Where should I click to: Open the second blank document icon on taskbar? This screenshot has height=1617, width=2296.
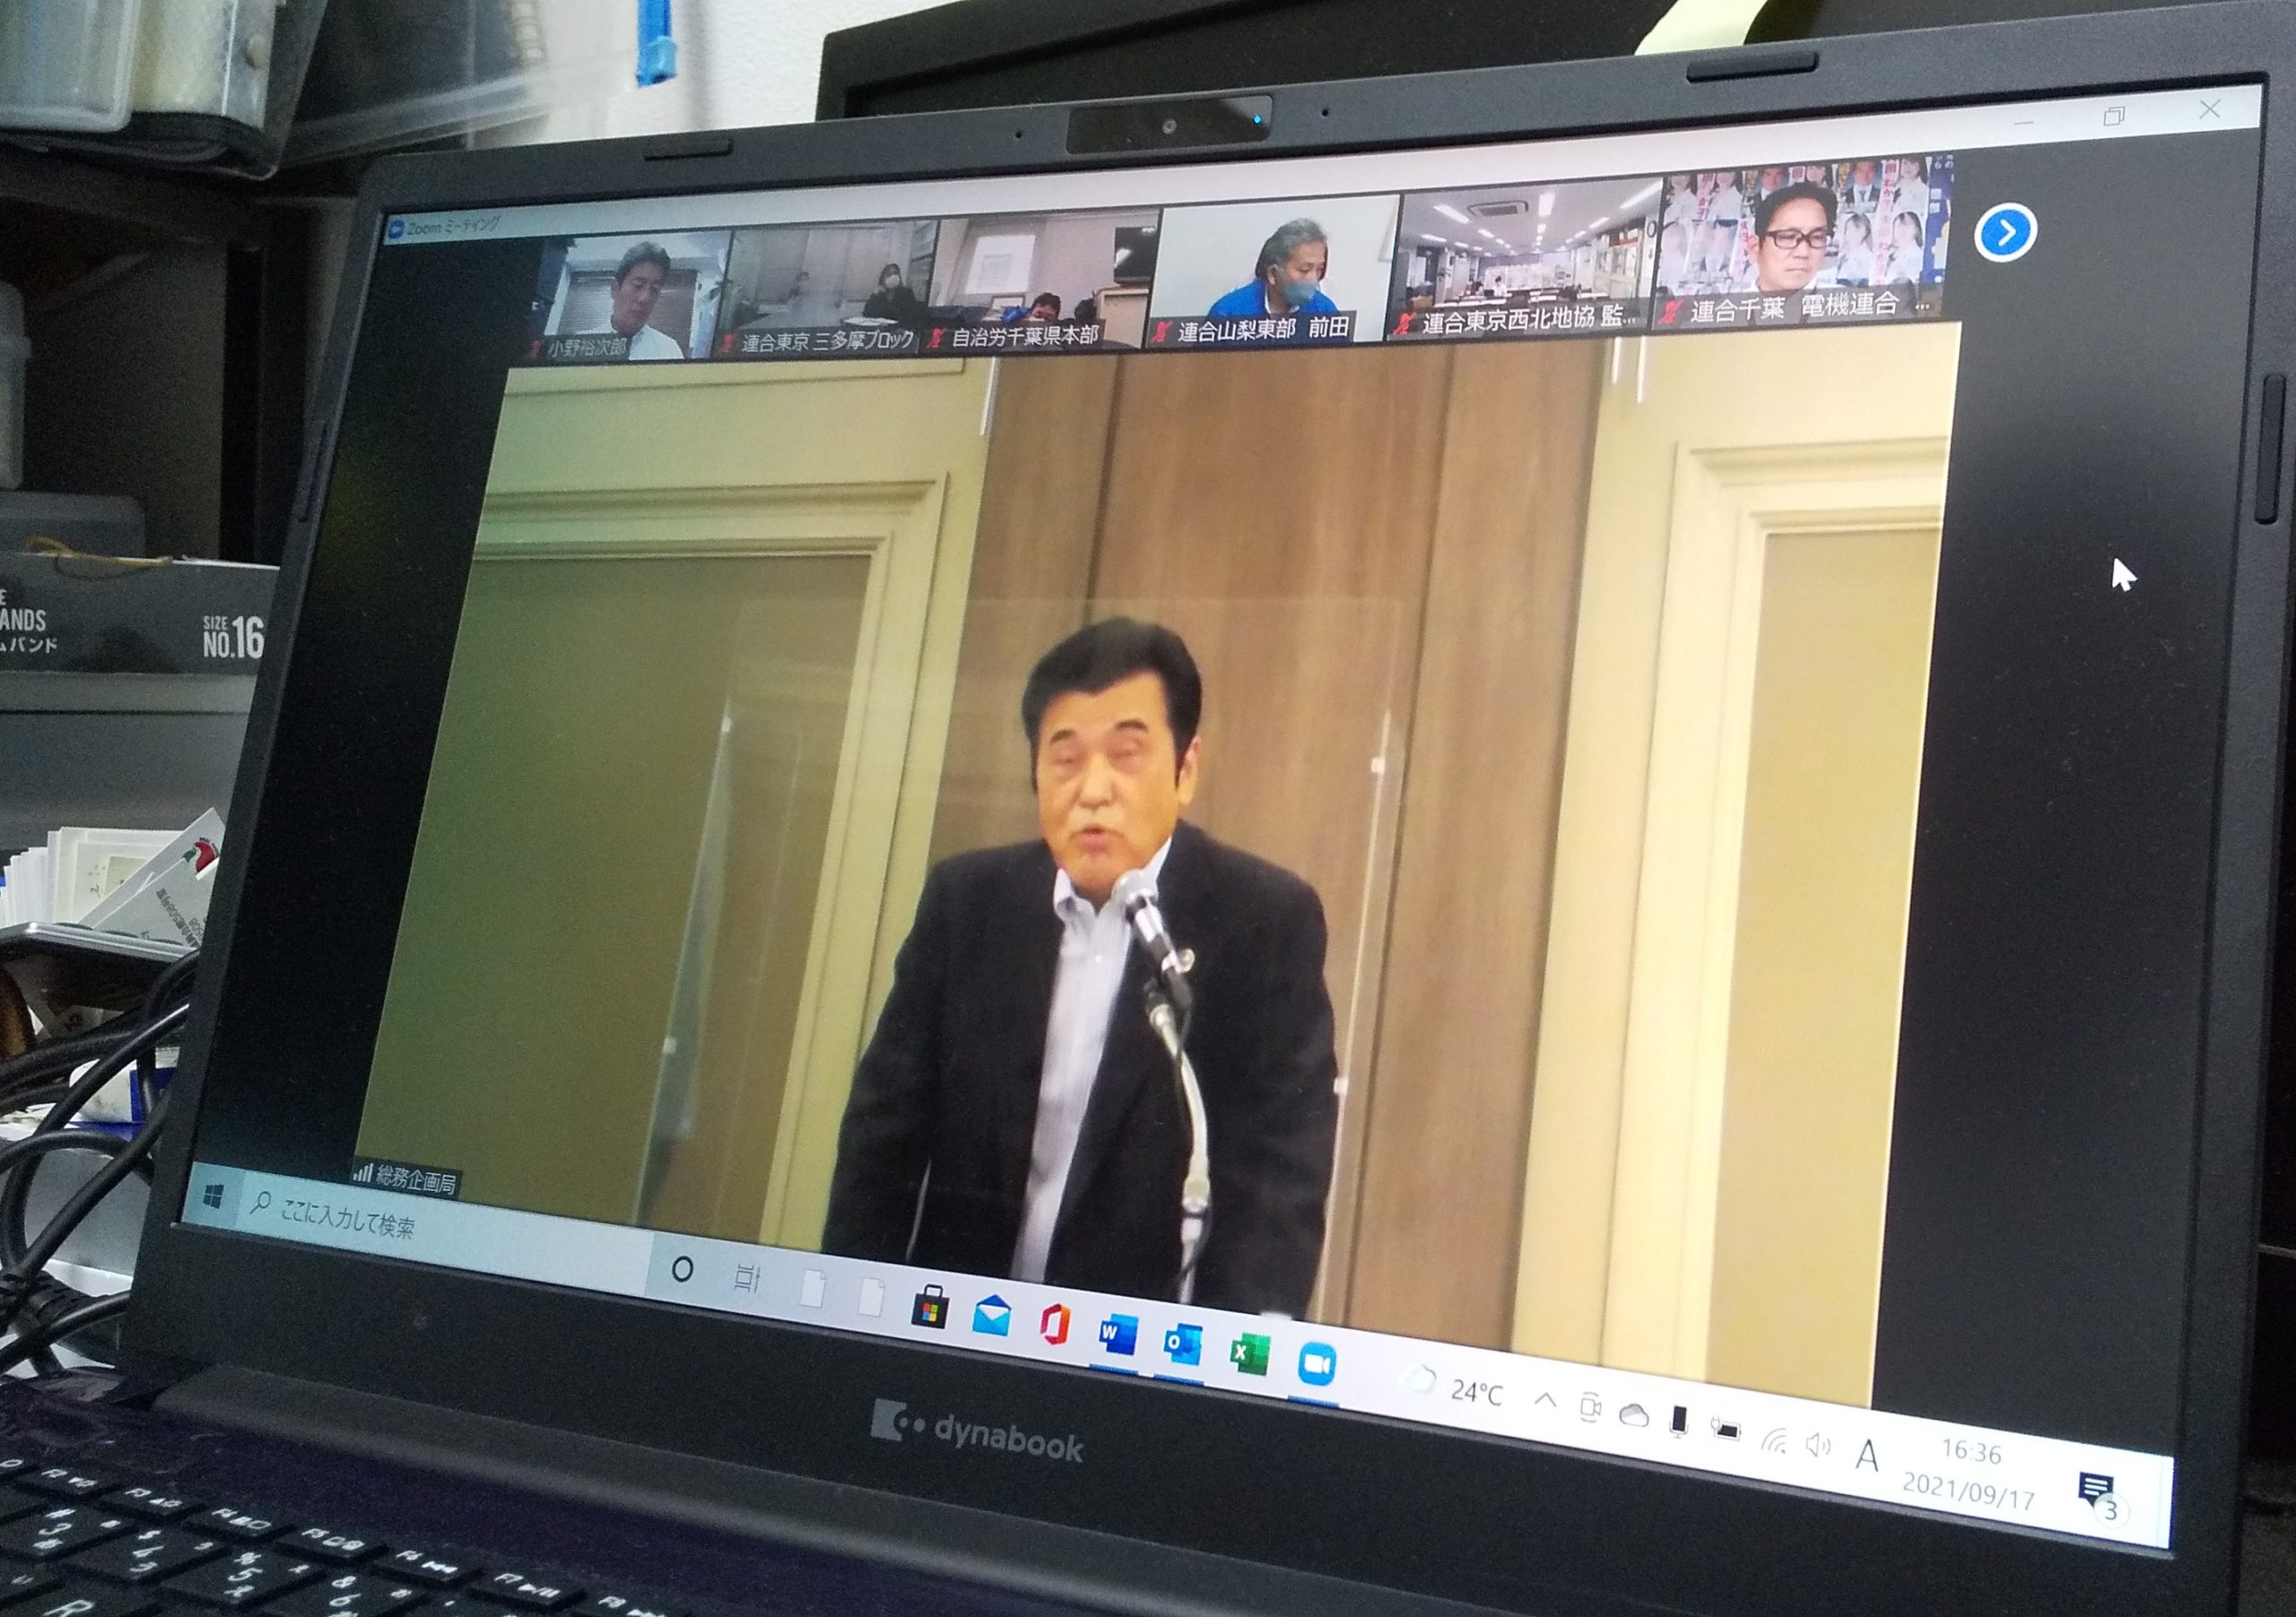871,1296
